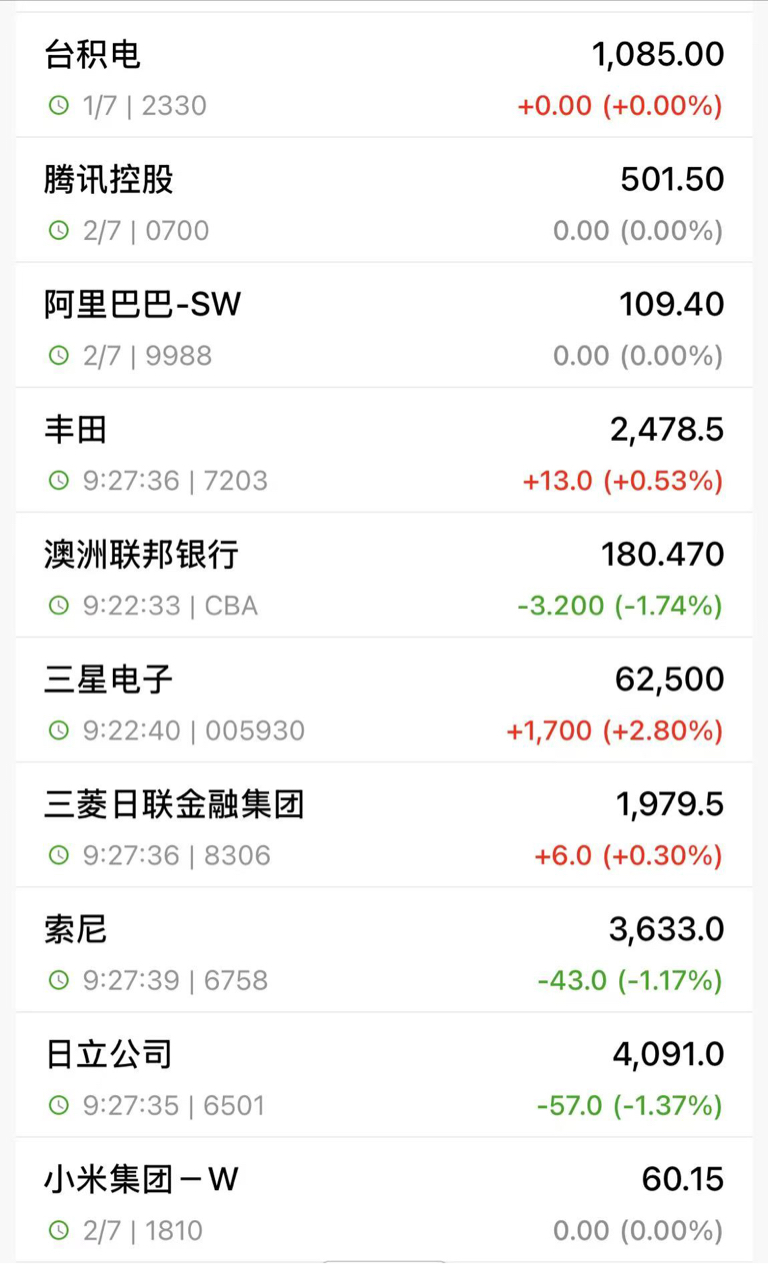Click the clock icon under 小米集团－W
Viewport: 768px width, 1264px height.
pos(59,1231)
